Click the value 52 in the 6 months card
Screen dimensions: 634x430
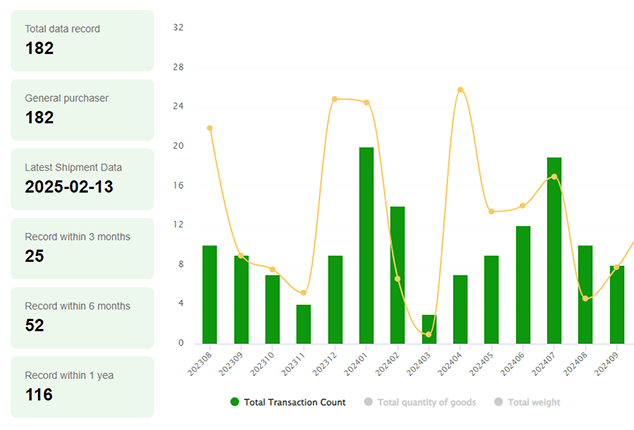tap(34, 326)
